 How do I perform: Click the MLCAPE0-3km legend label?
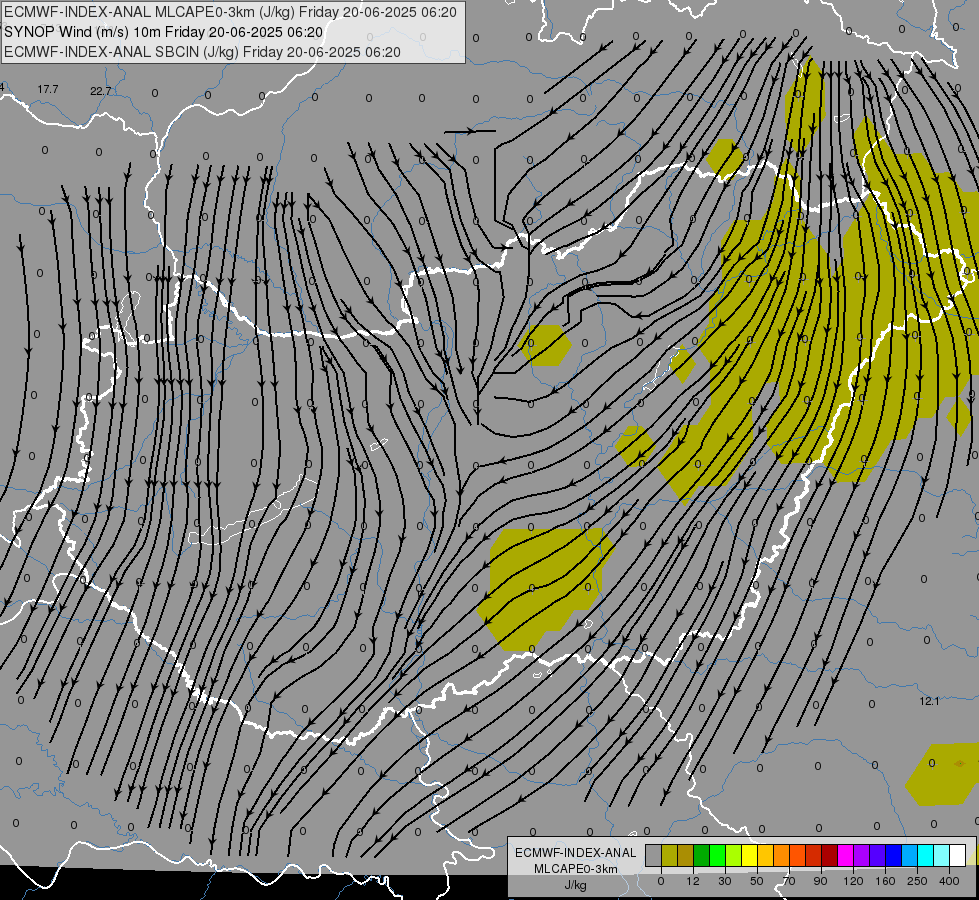click(575, 869)
